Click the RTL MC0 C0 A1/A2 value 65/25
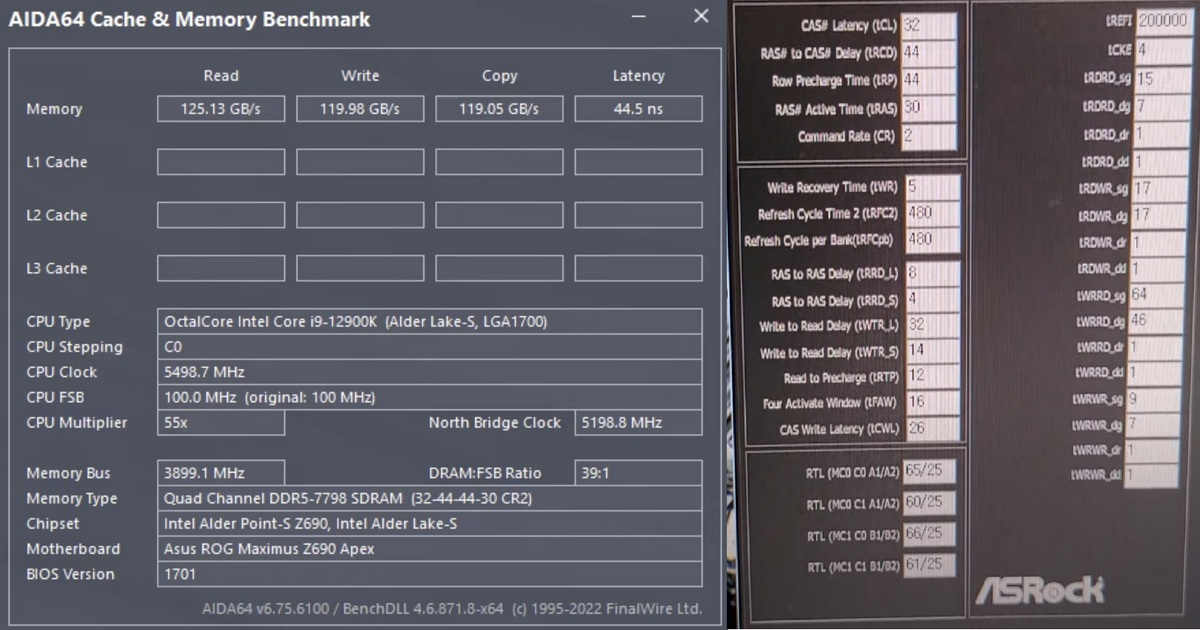This screenshot has width=1200, height=630. [929, 471]
